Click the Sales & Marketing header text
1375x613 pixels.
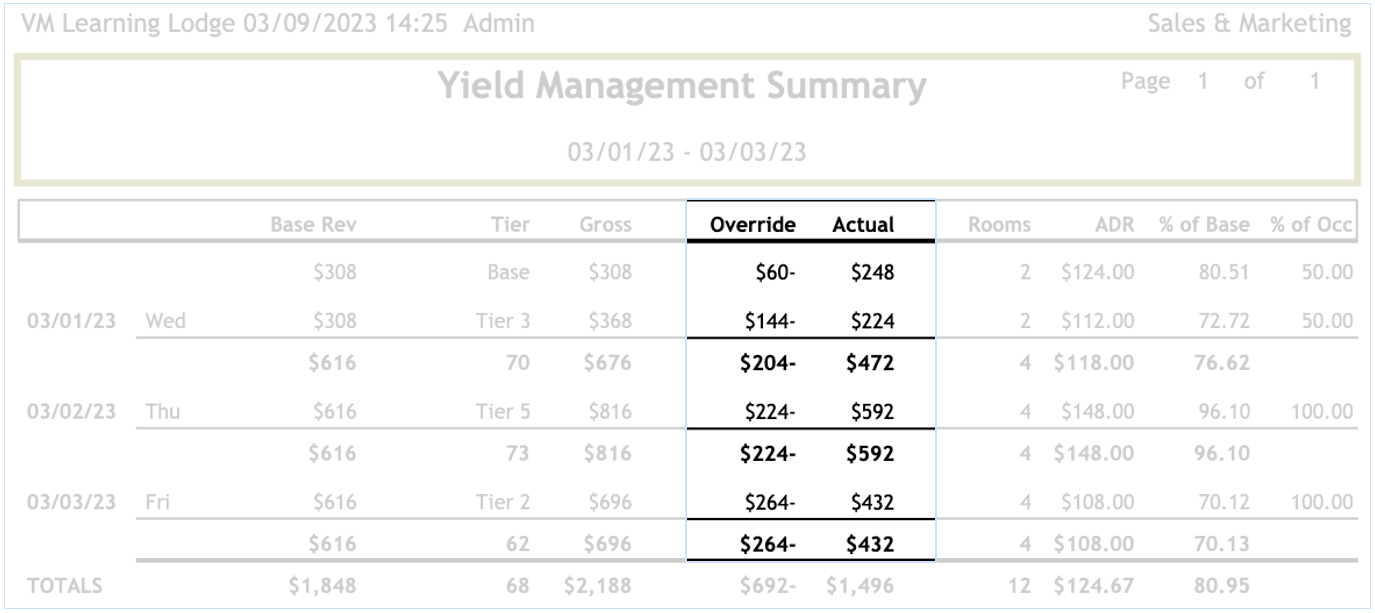[1249, 24]
